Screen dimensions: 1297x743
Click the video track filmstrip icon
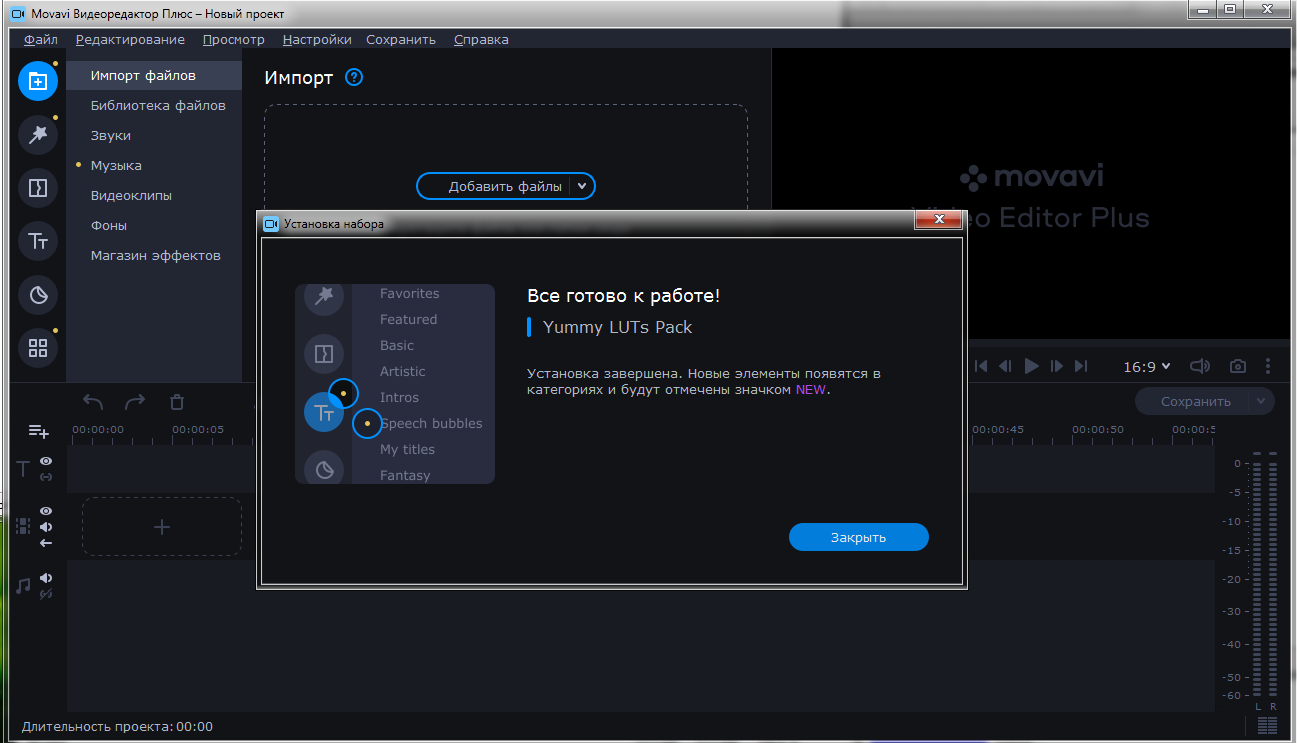24,526
